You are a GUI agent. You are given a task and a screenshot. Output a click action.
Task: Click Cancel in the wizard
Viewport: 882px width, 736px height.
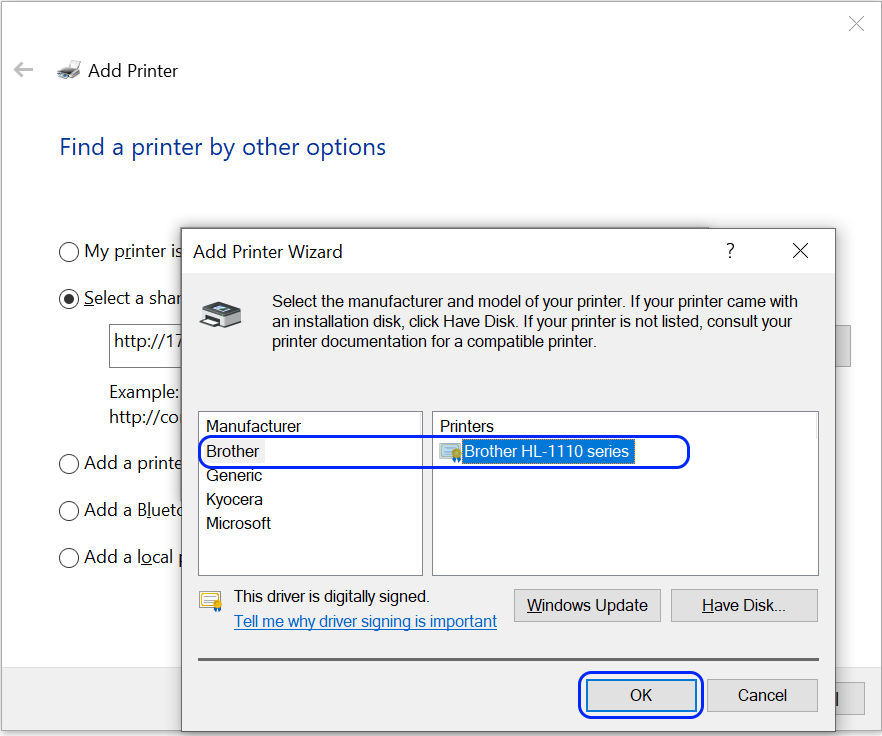(x=762, y=695)
